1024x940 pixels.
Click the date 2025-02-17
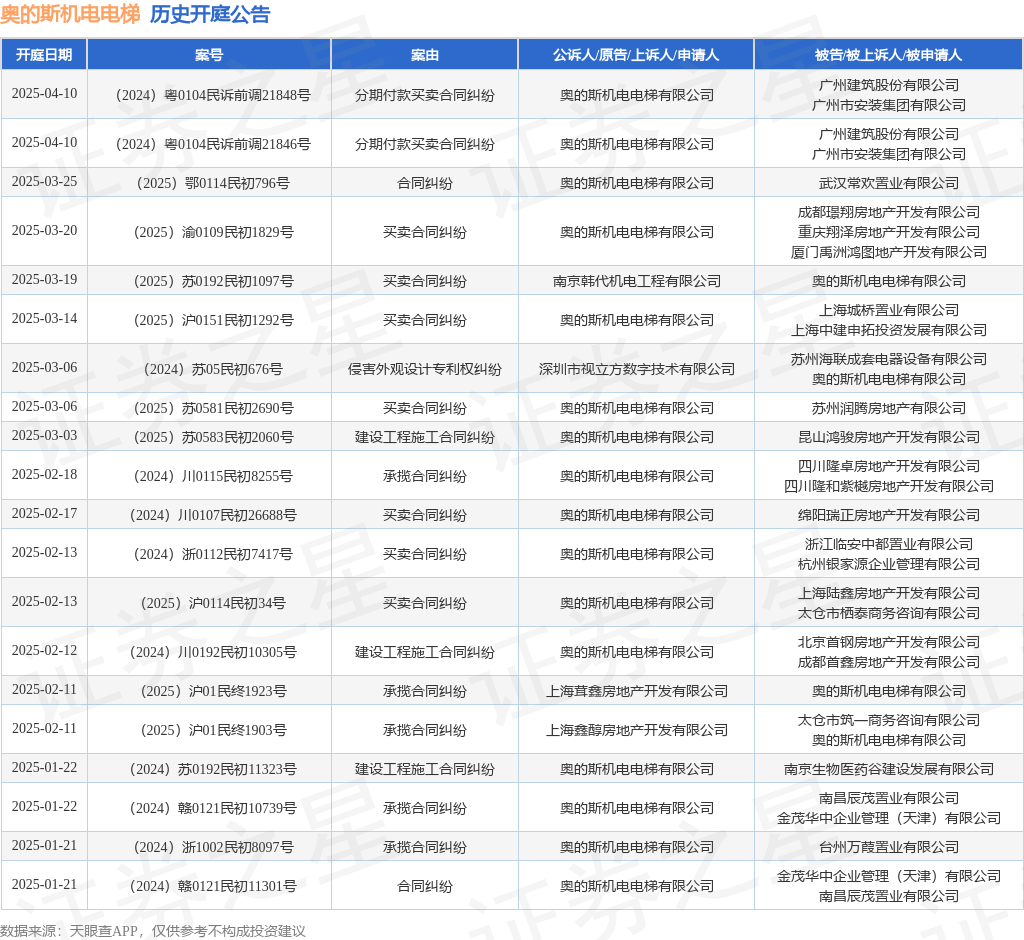44,514
